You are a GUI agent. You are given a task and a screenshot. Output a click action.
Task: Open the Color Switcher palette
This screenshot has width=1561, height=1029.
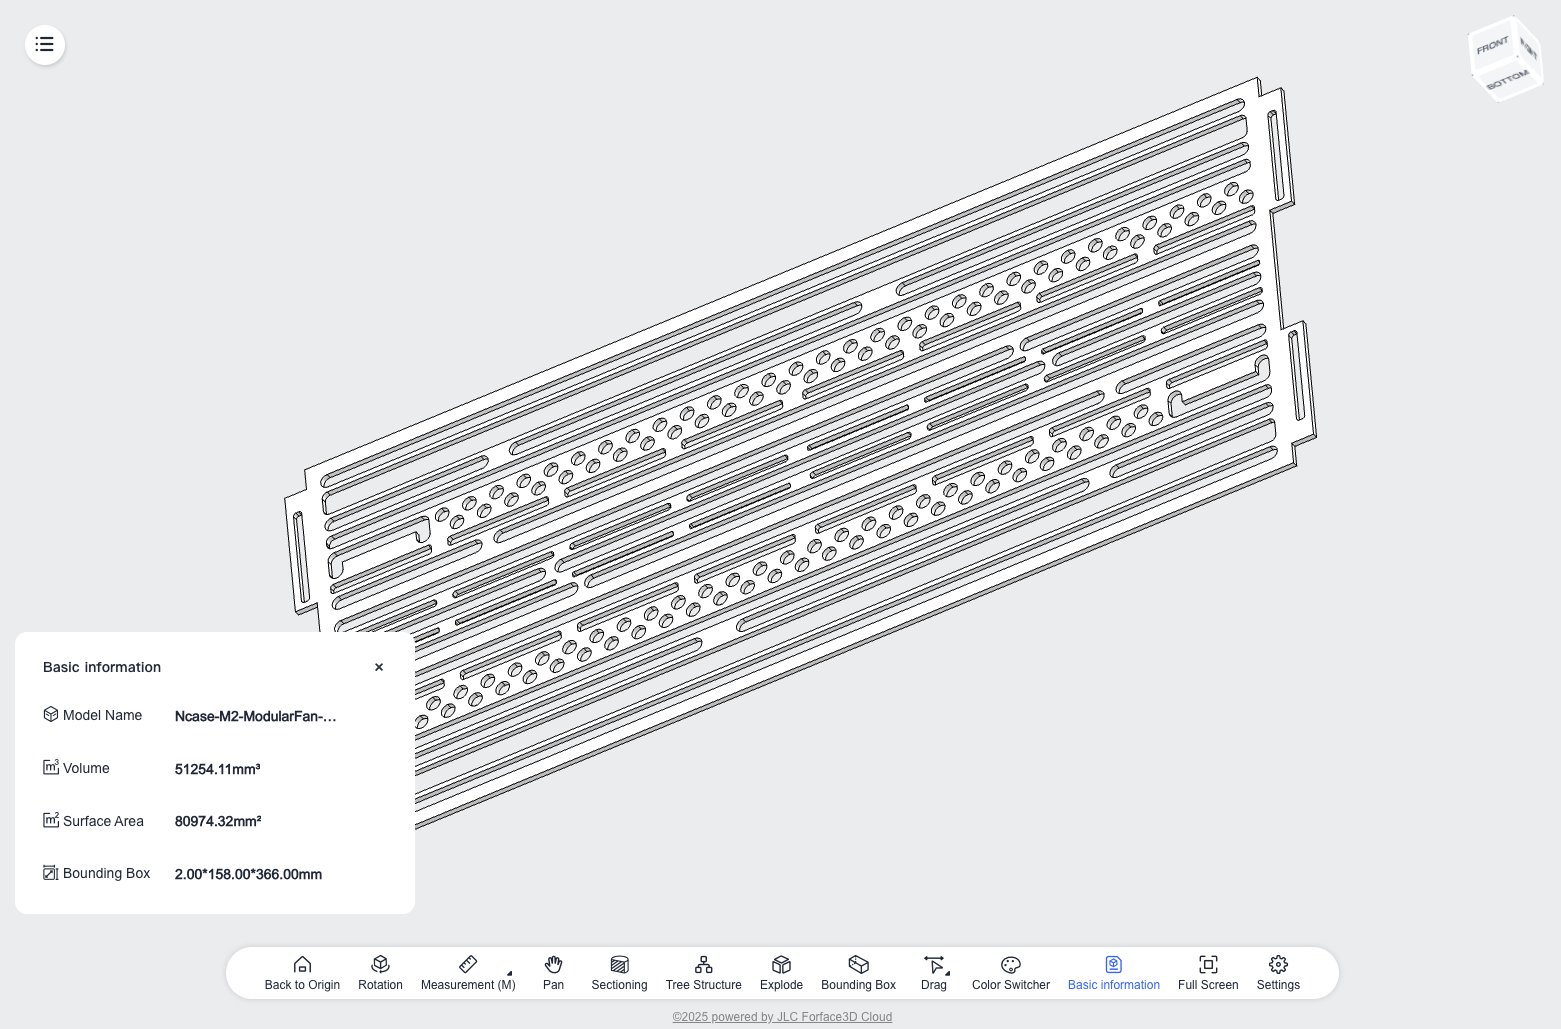1010,965
